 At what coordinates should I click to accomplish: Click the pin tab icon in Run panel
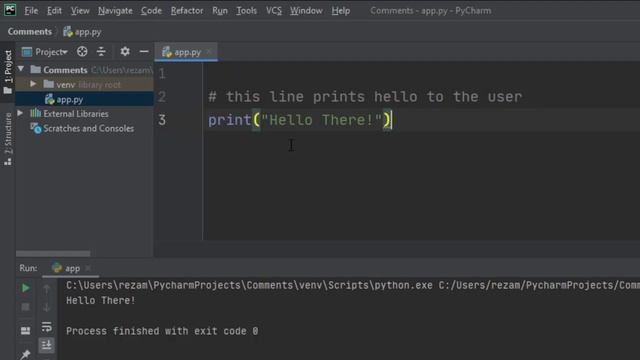pos(25,354)
